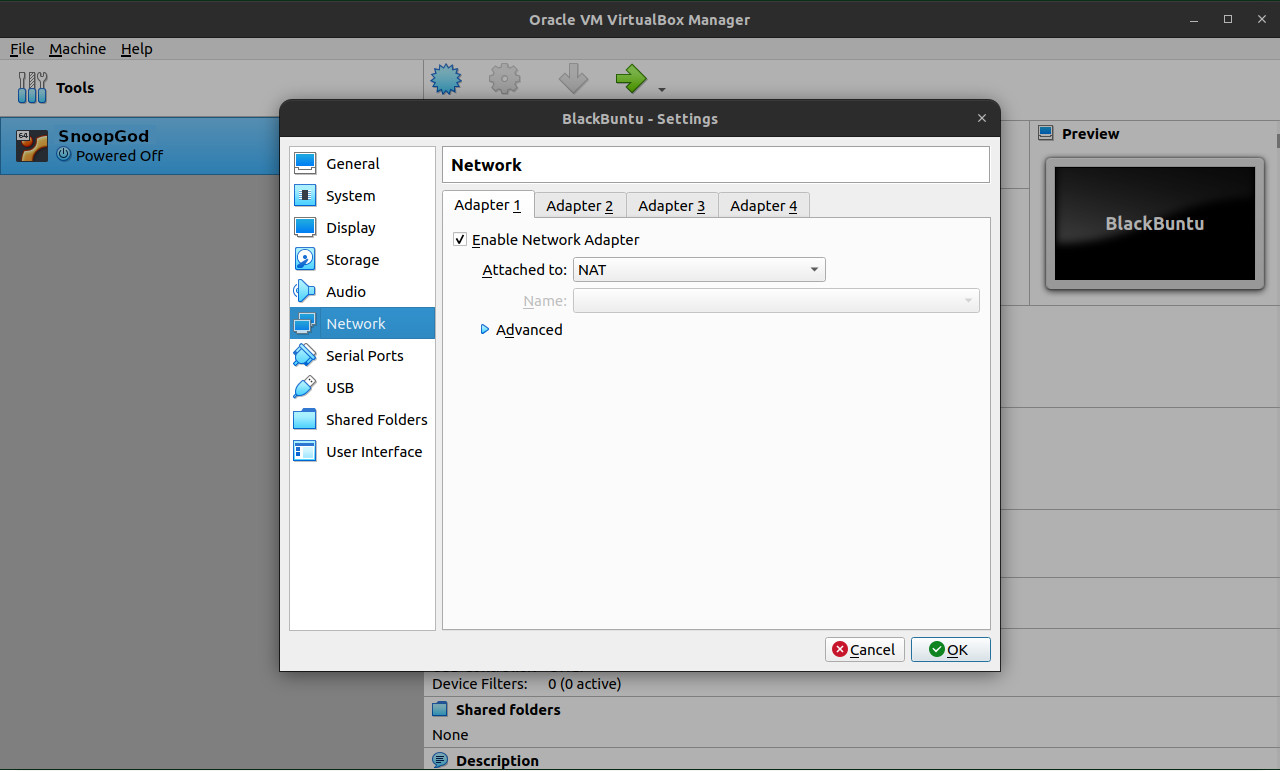
Task: Expand the Advanced network options
Action: [521, 330]
